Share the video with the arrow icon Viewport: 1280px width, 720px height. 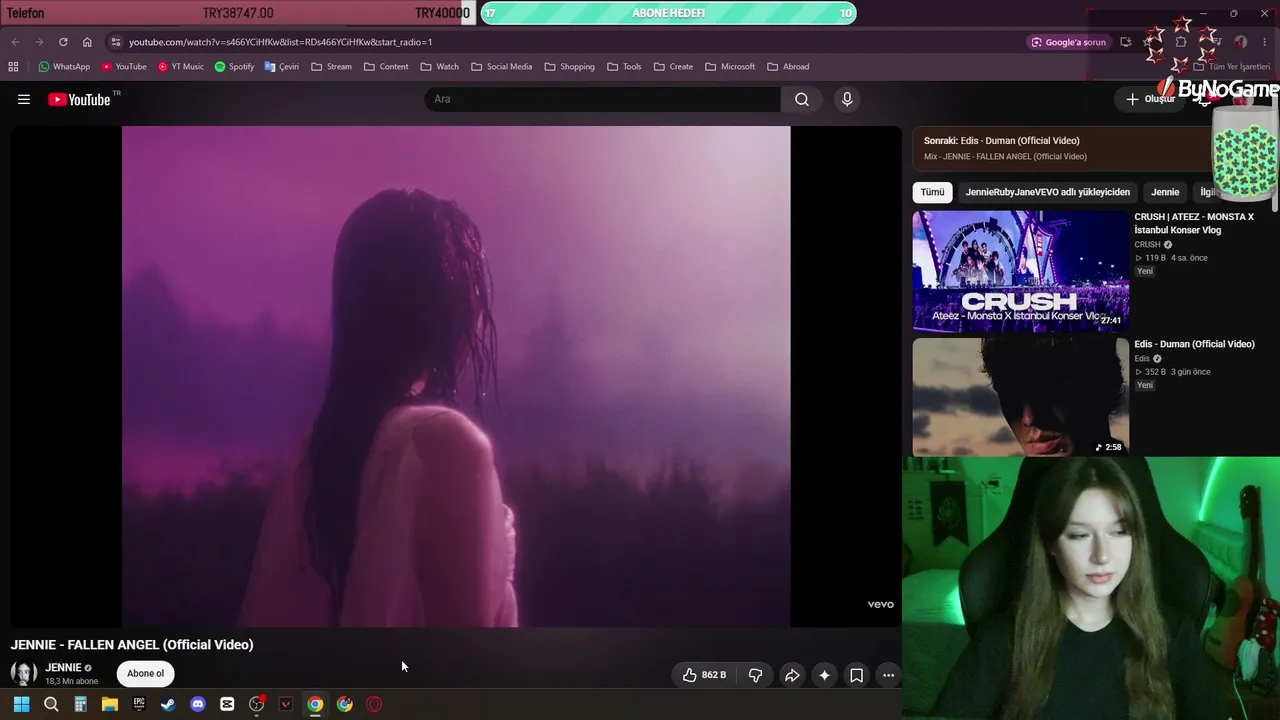point(791,675)
